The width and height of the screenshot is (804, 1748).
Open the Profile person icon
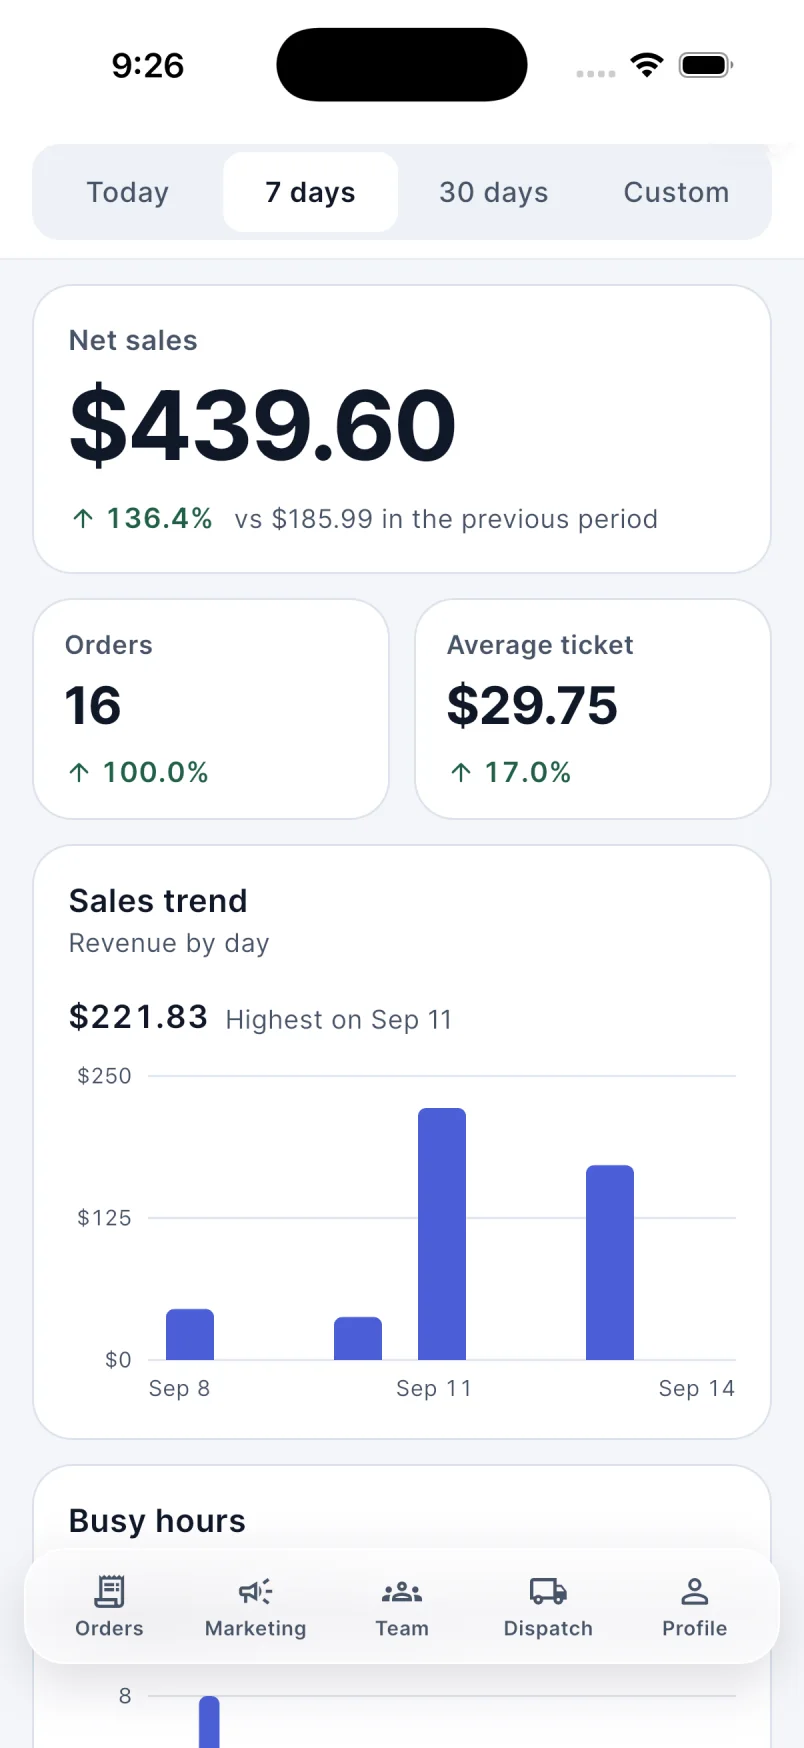(x=695, y=1591)
